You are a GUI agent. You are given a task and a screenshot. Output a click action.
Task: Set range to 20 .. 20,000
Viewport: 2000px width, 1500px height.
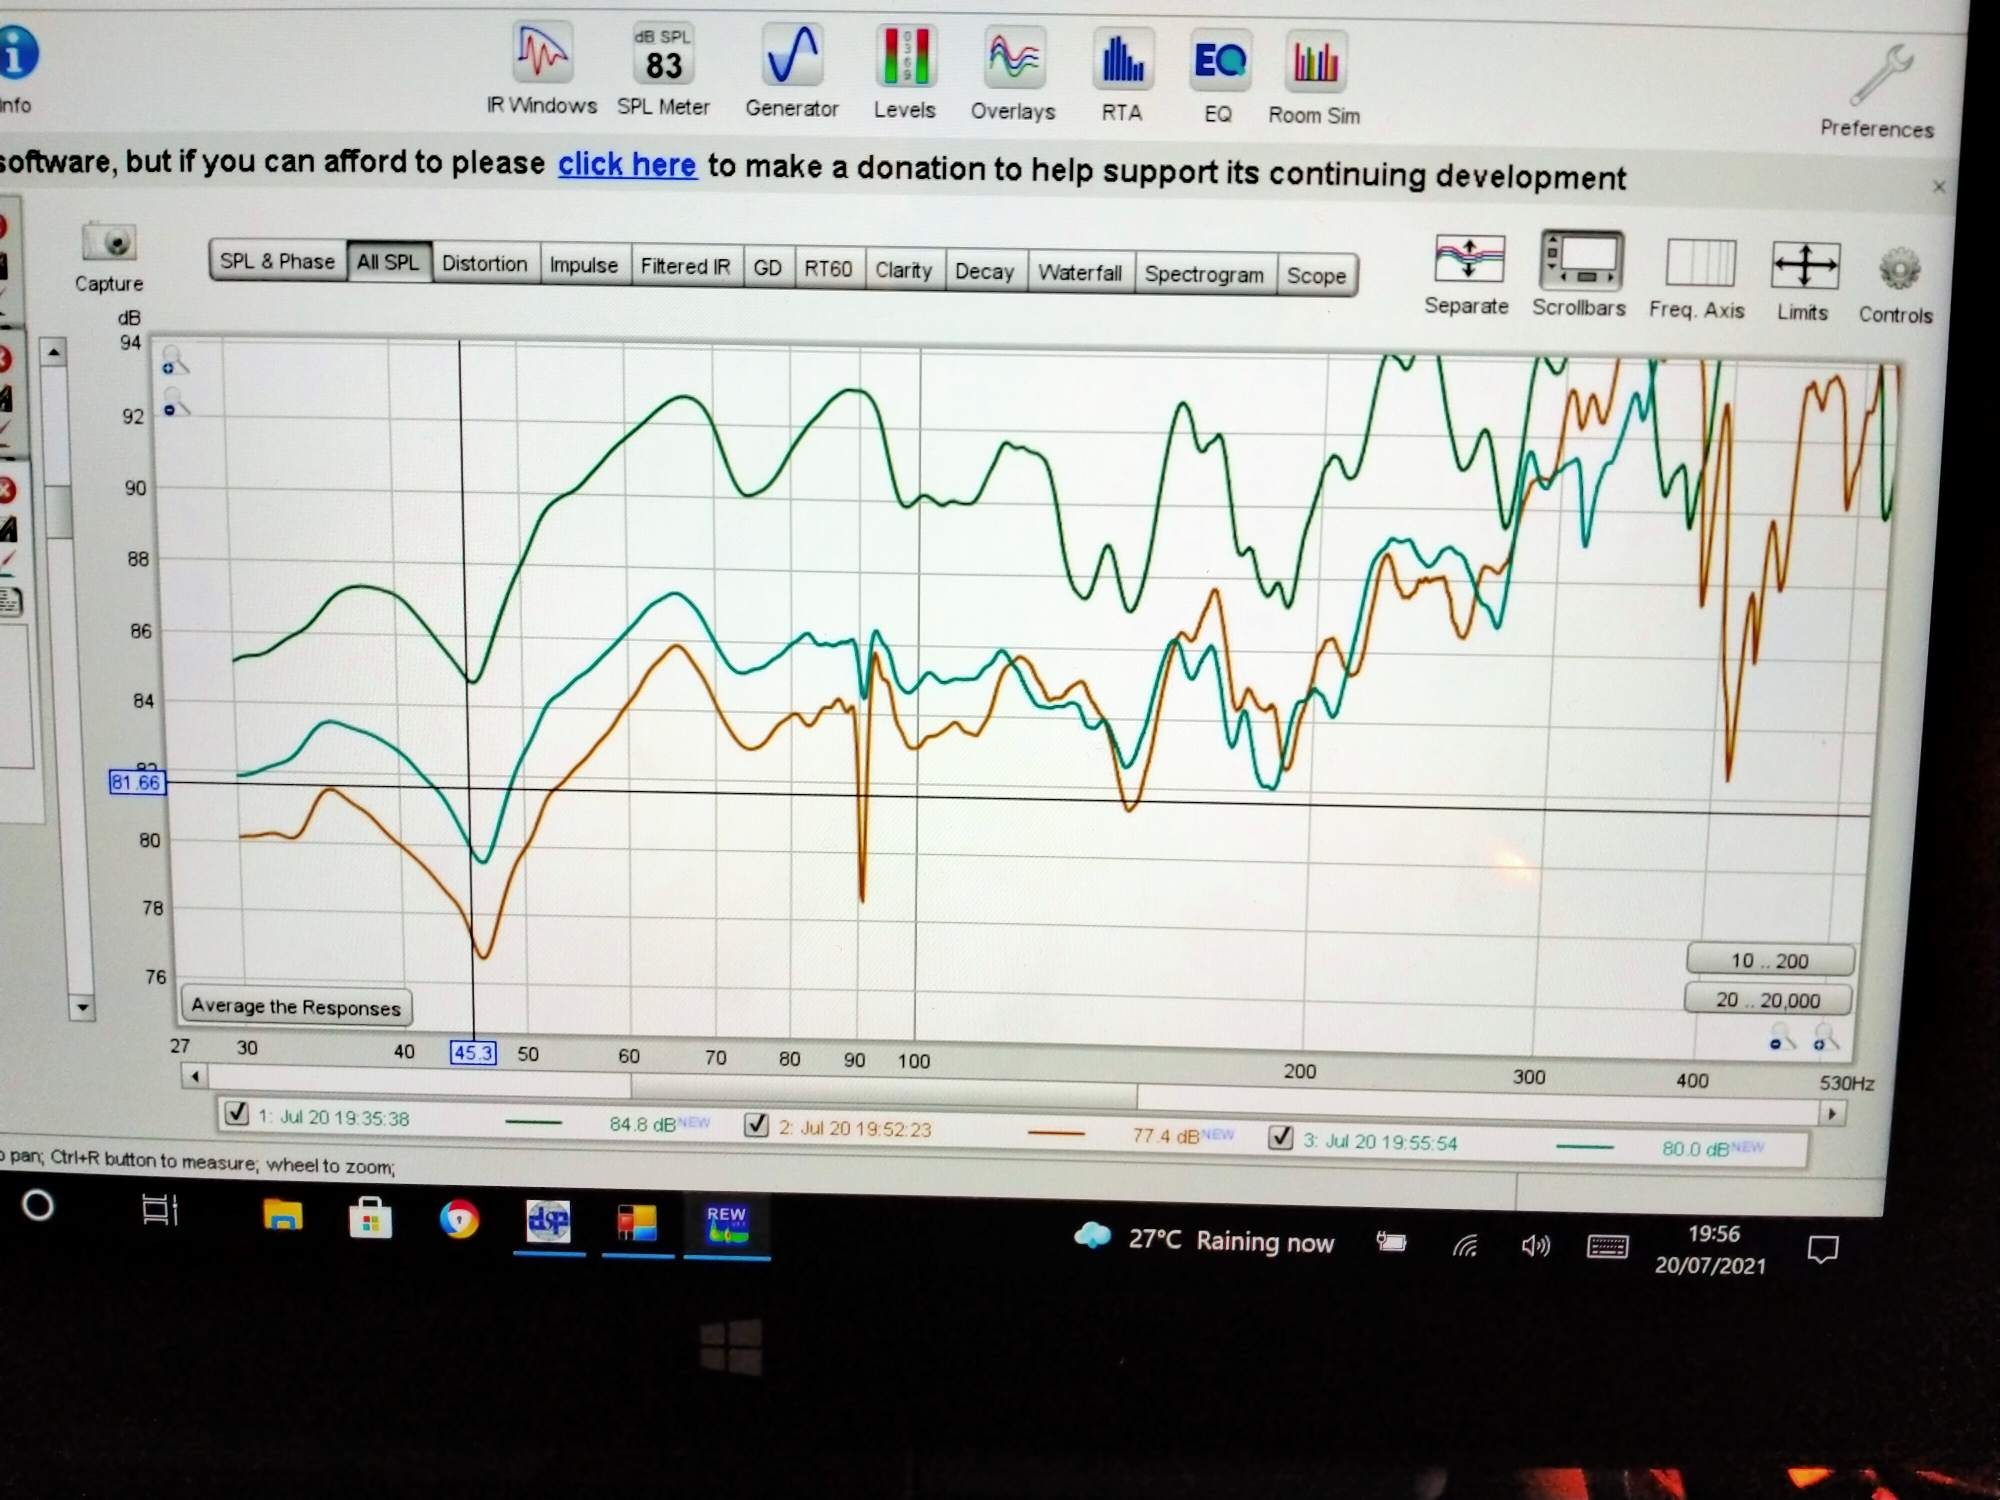(1768, 999)
